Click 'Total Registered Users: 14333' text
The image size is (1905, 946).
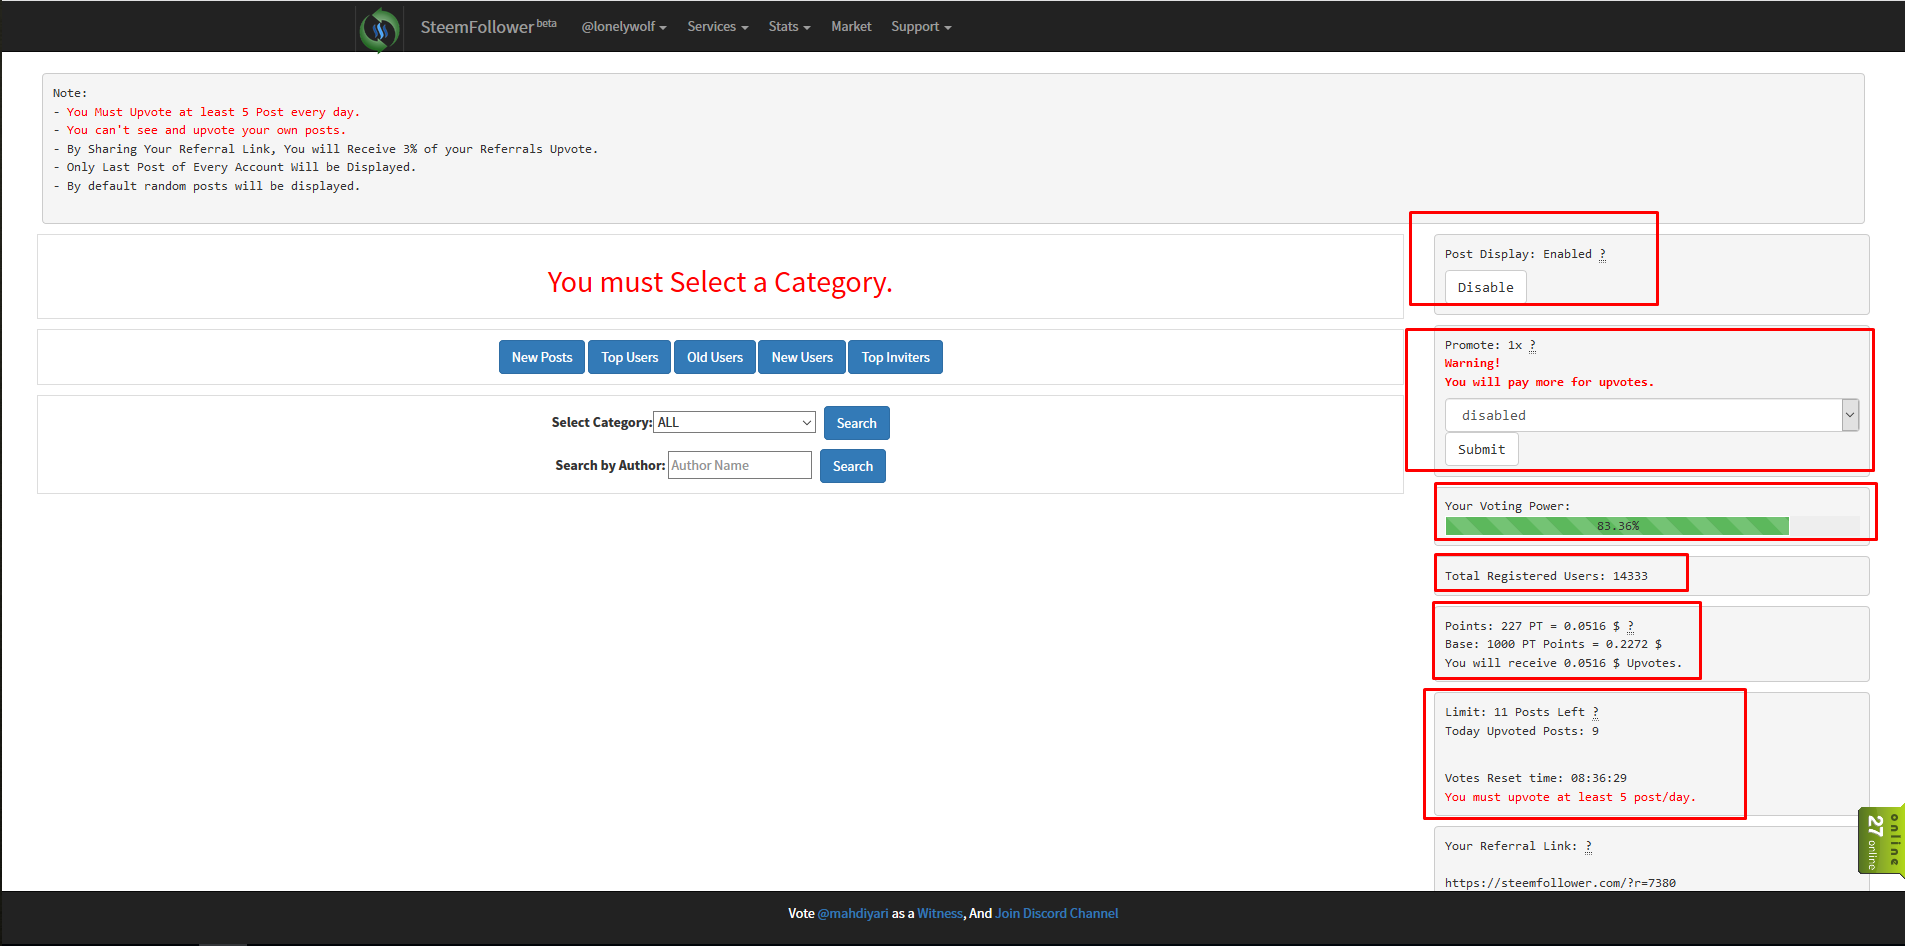tap(1546, 576)
